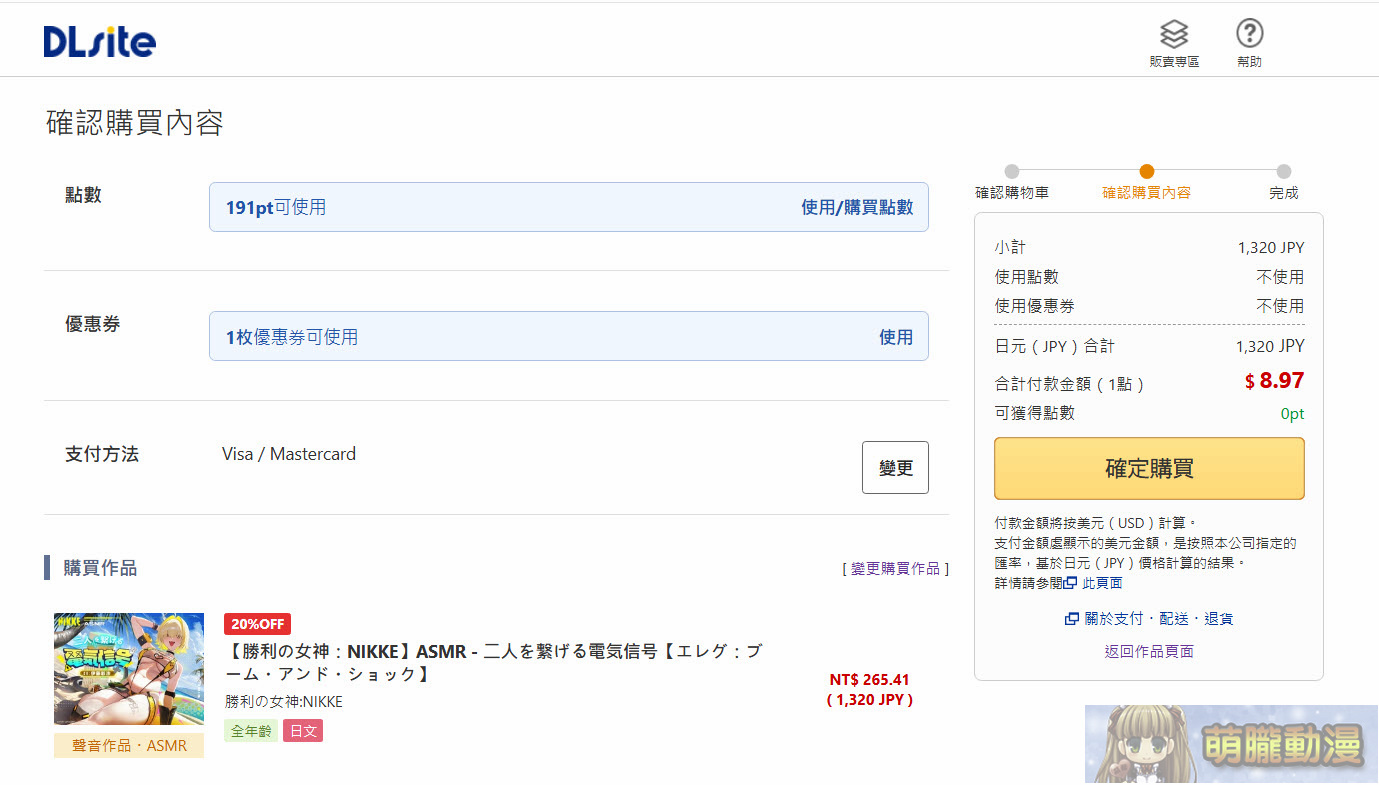Apply coupon via the 使用 link
This screenshot has width=1379, height=785.
[897, 337]
